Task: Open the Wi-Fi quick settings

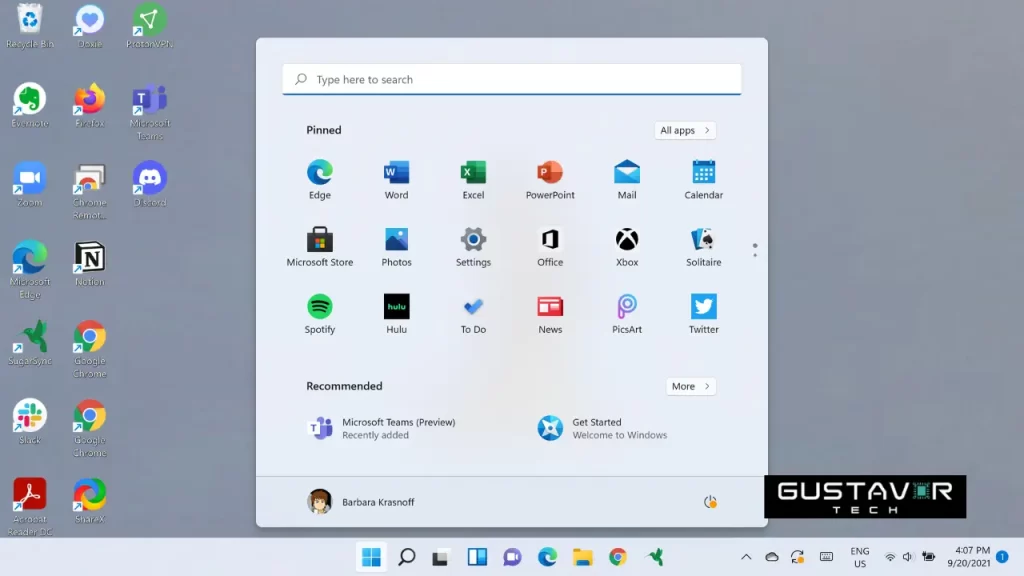Action: 889,557
